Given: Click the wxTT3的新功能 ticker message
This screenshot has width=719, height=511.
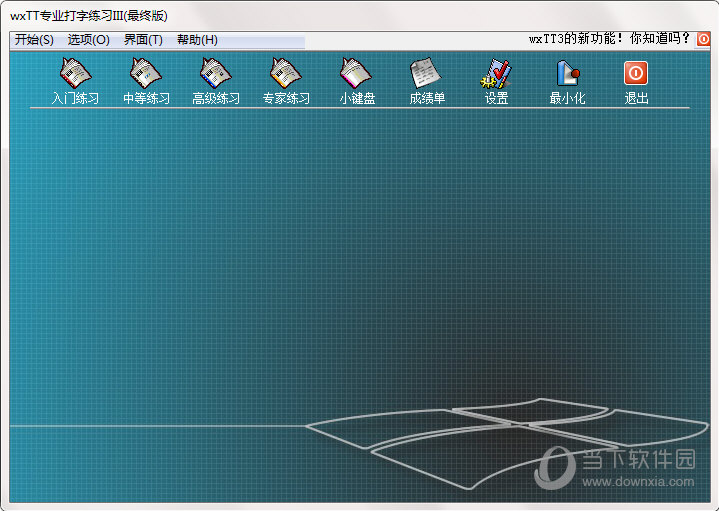Looking at the screenshot, I should [x=609, y=39].
